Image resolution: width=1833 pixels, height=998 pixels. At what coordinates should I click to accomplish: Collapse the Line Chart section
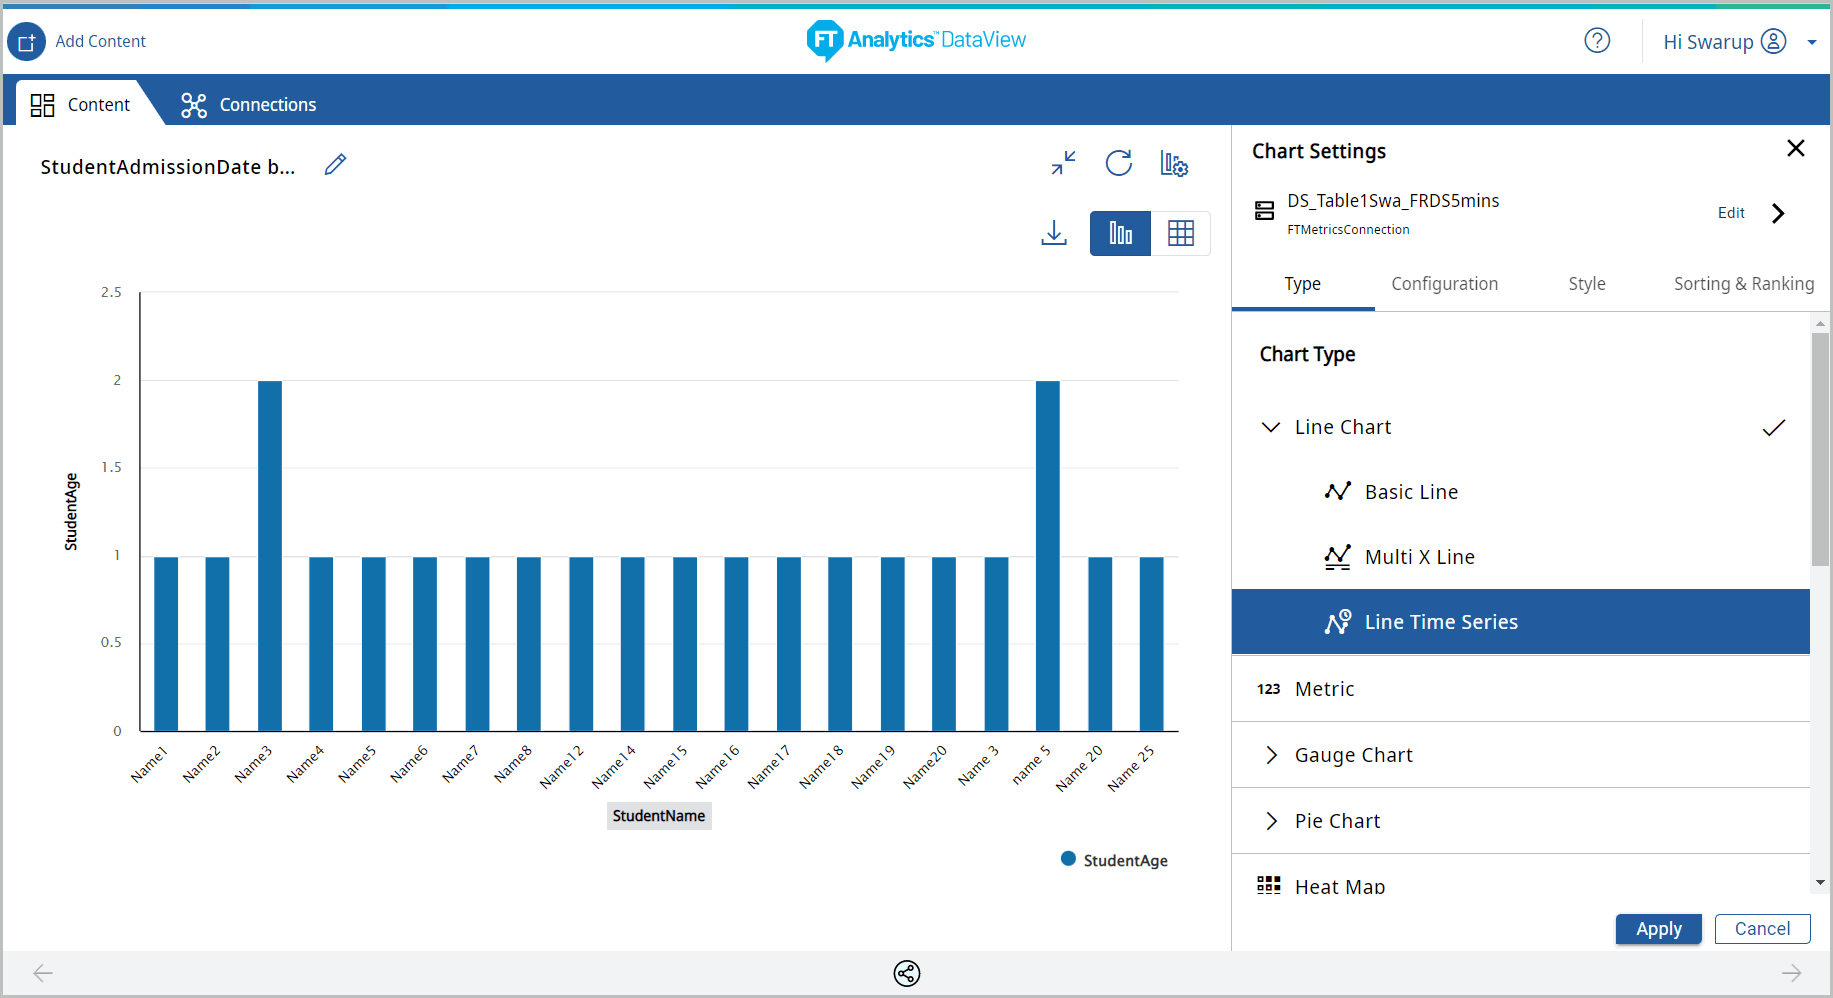pyautogui.click(x=1271, y=427)
